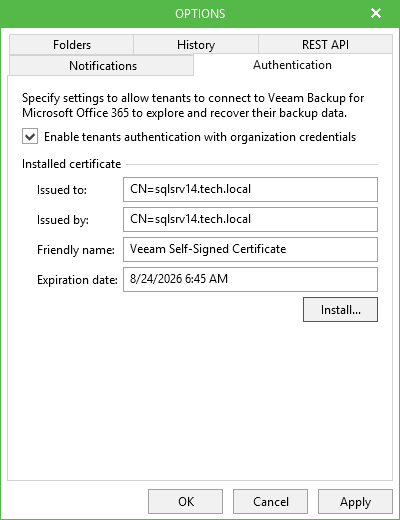Focus the Issued to text field

click(250, 189)
